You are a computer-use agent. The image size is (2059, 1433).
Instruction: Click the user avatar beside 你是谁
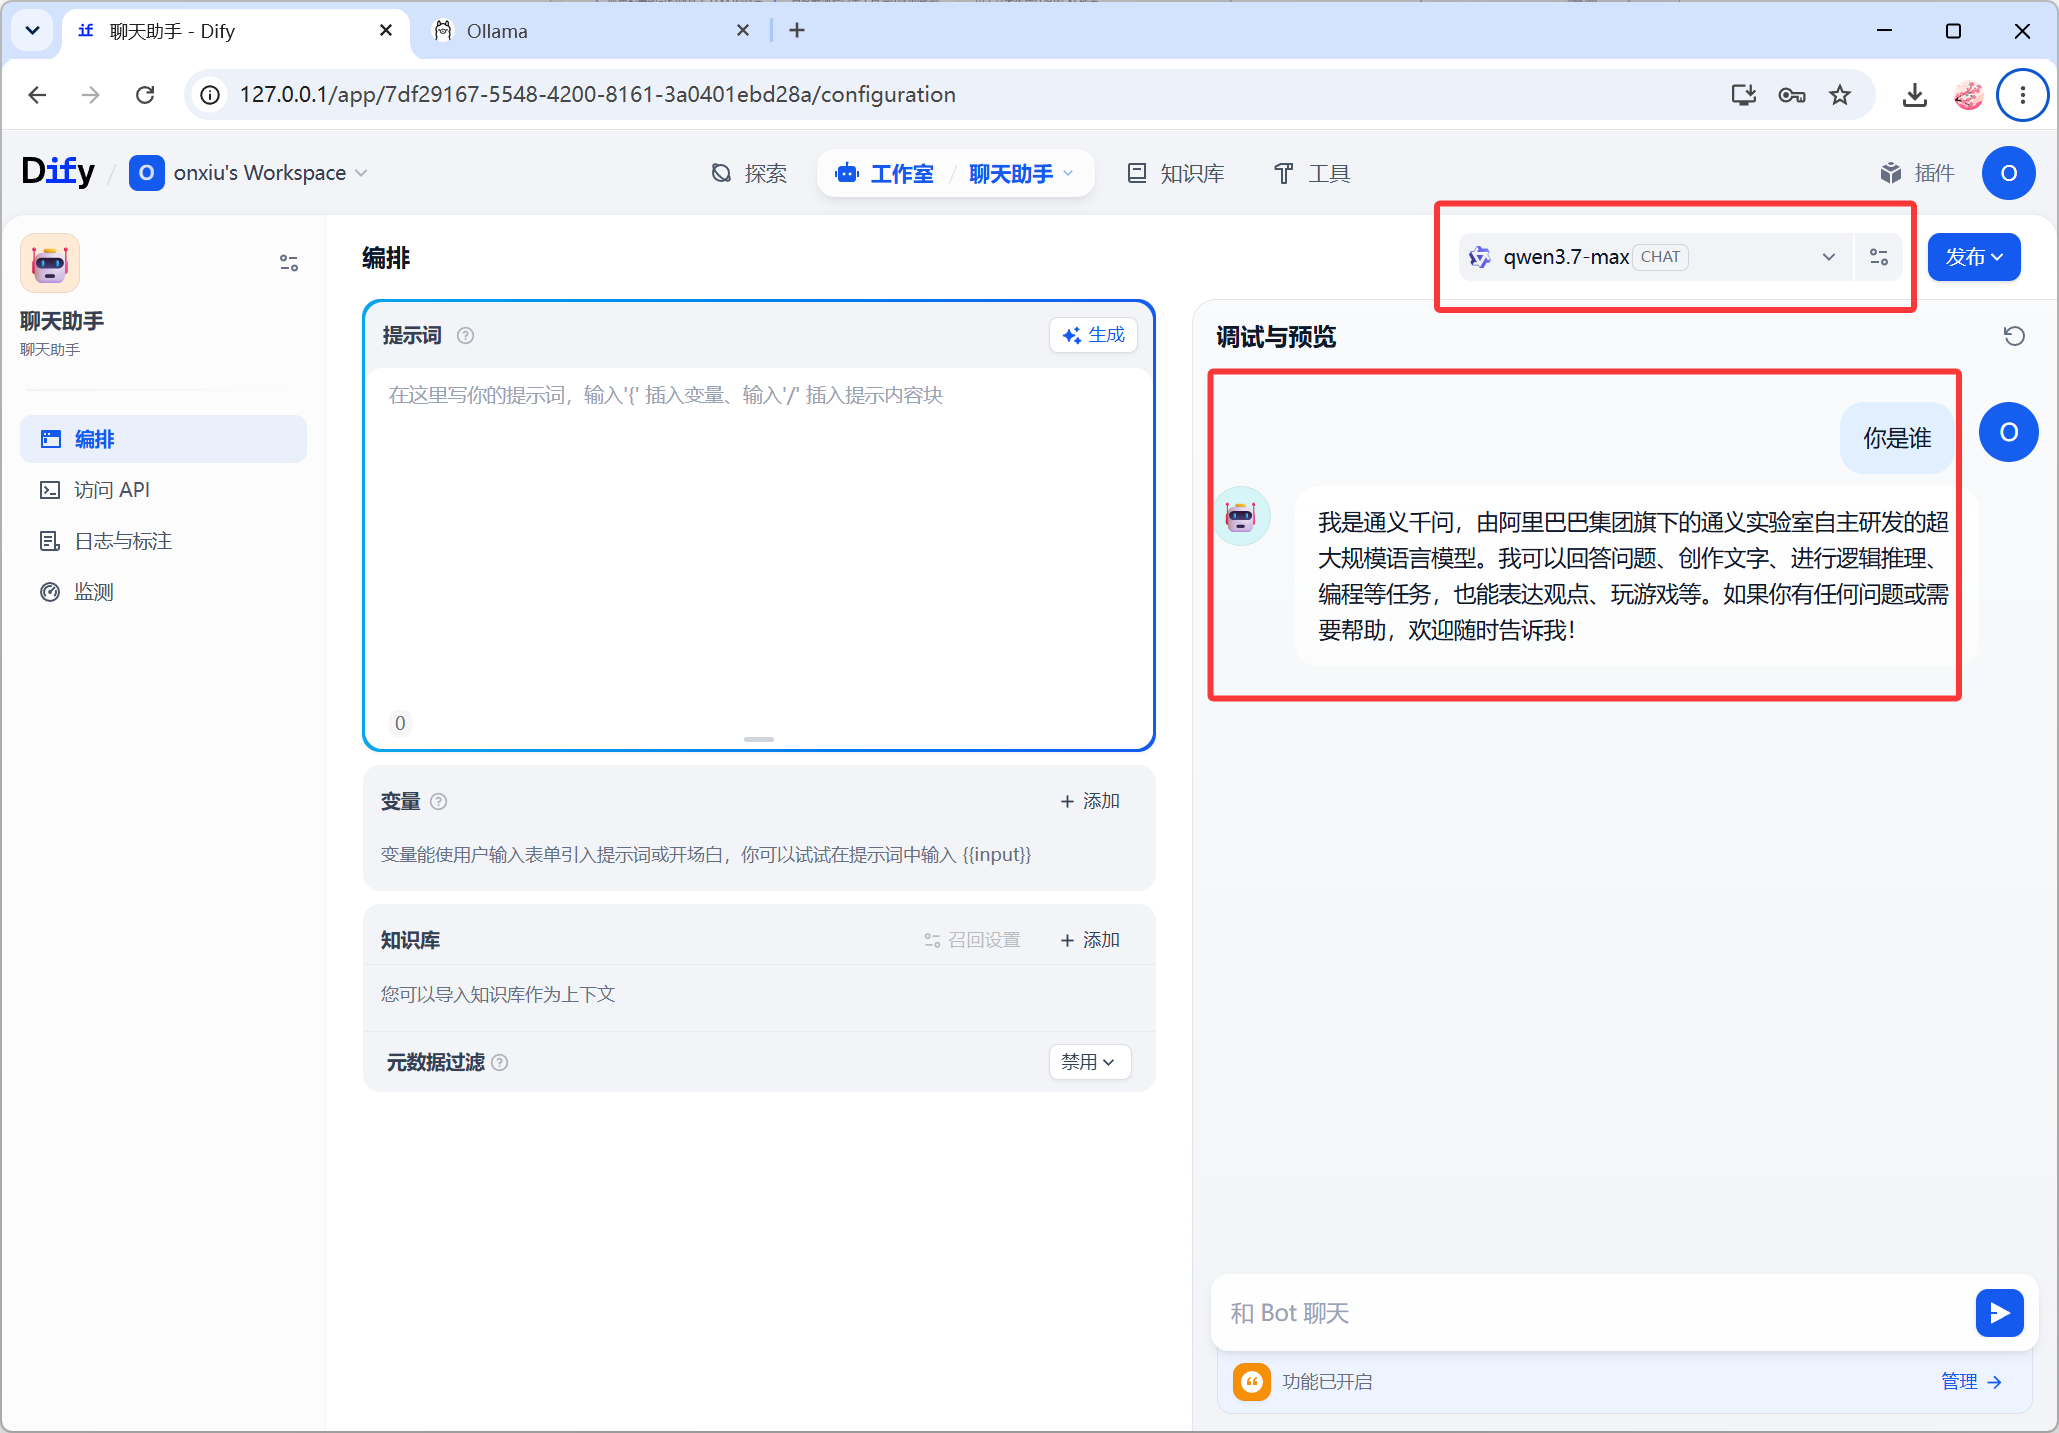(2008, 432)
